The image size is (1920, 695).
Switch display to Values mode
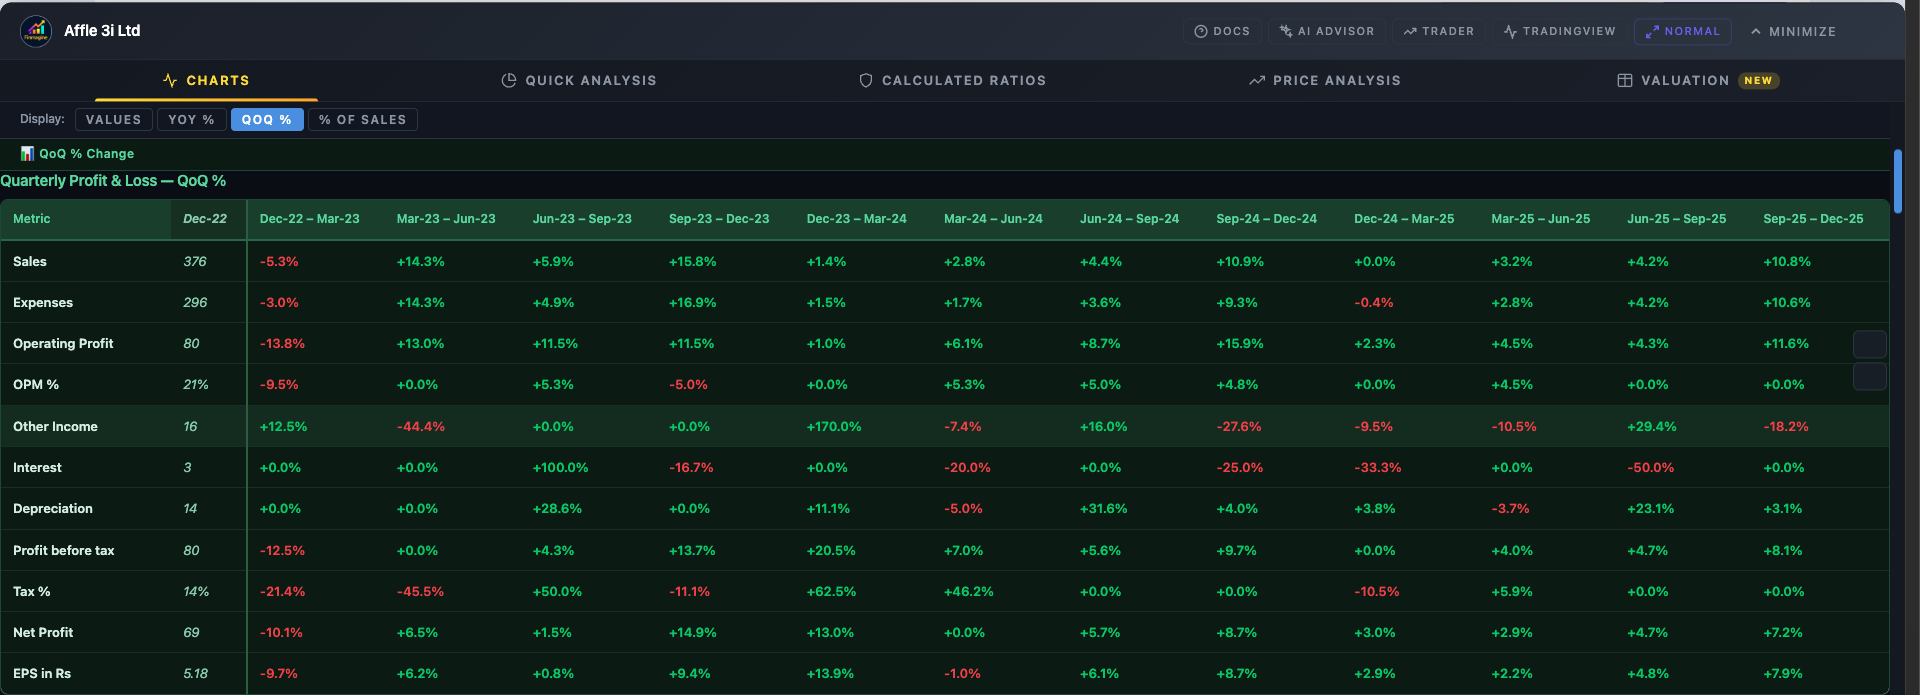click(x=114, y=120)
